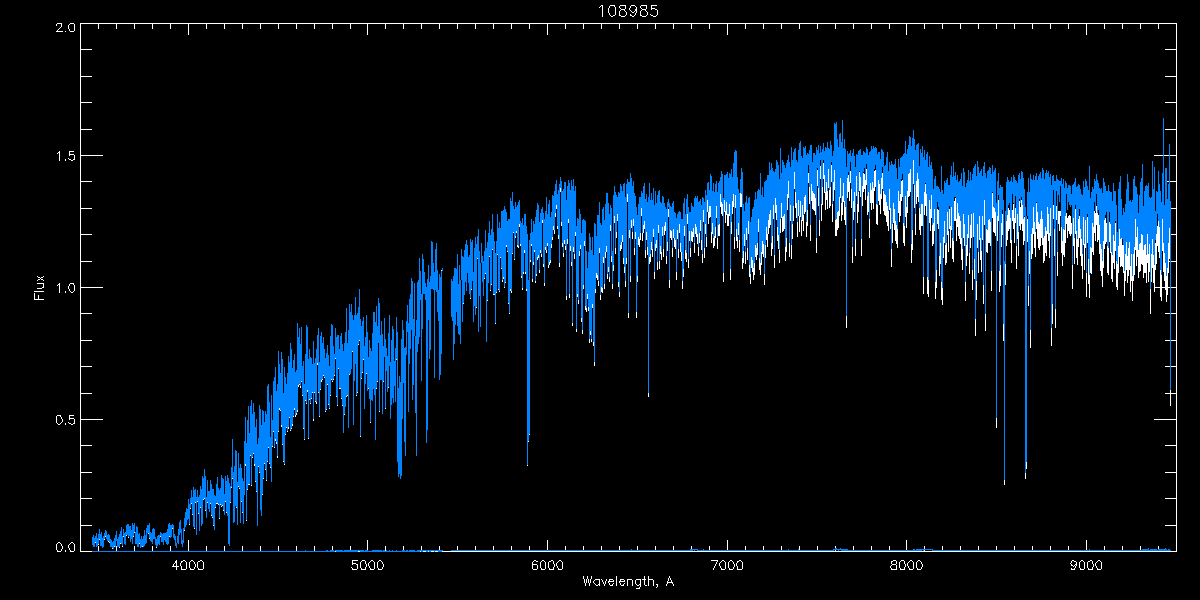The height and width of the screenshot is (600, 1200).
Task: Click the 2.0 y-axis tick label
Action: click(65, 27)
